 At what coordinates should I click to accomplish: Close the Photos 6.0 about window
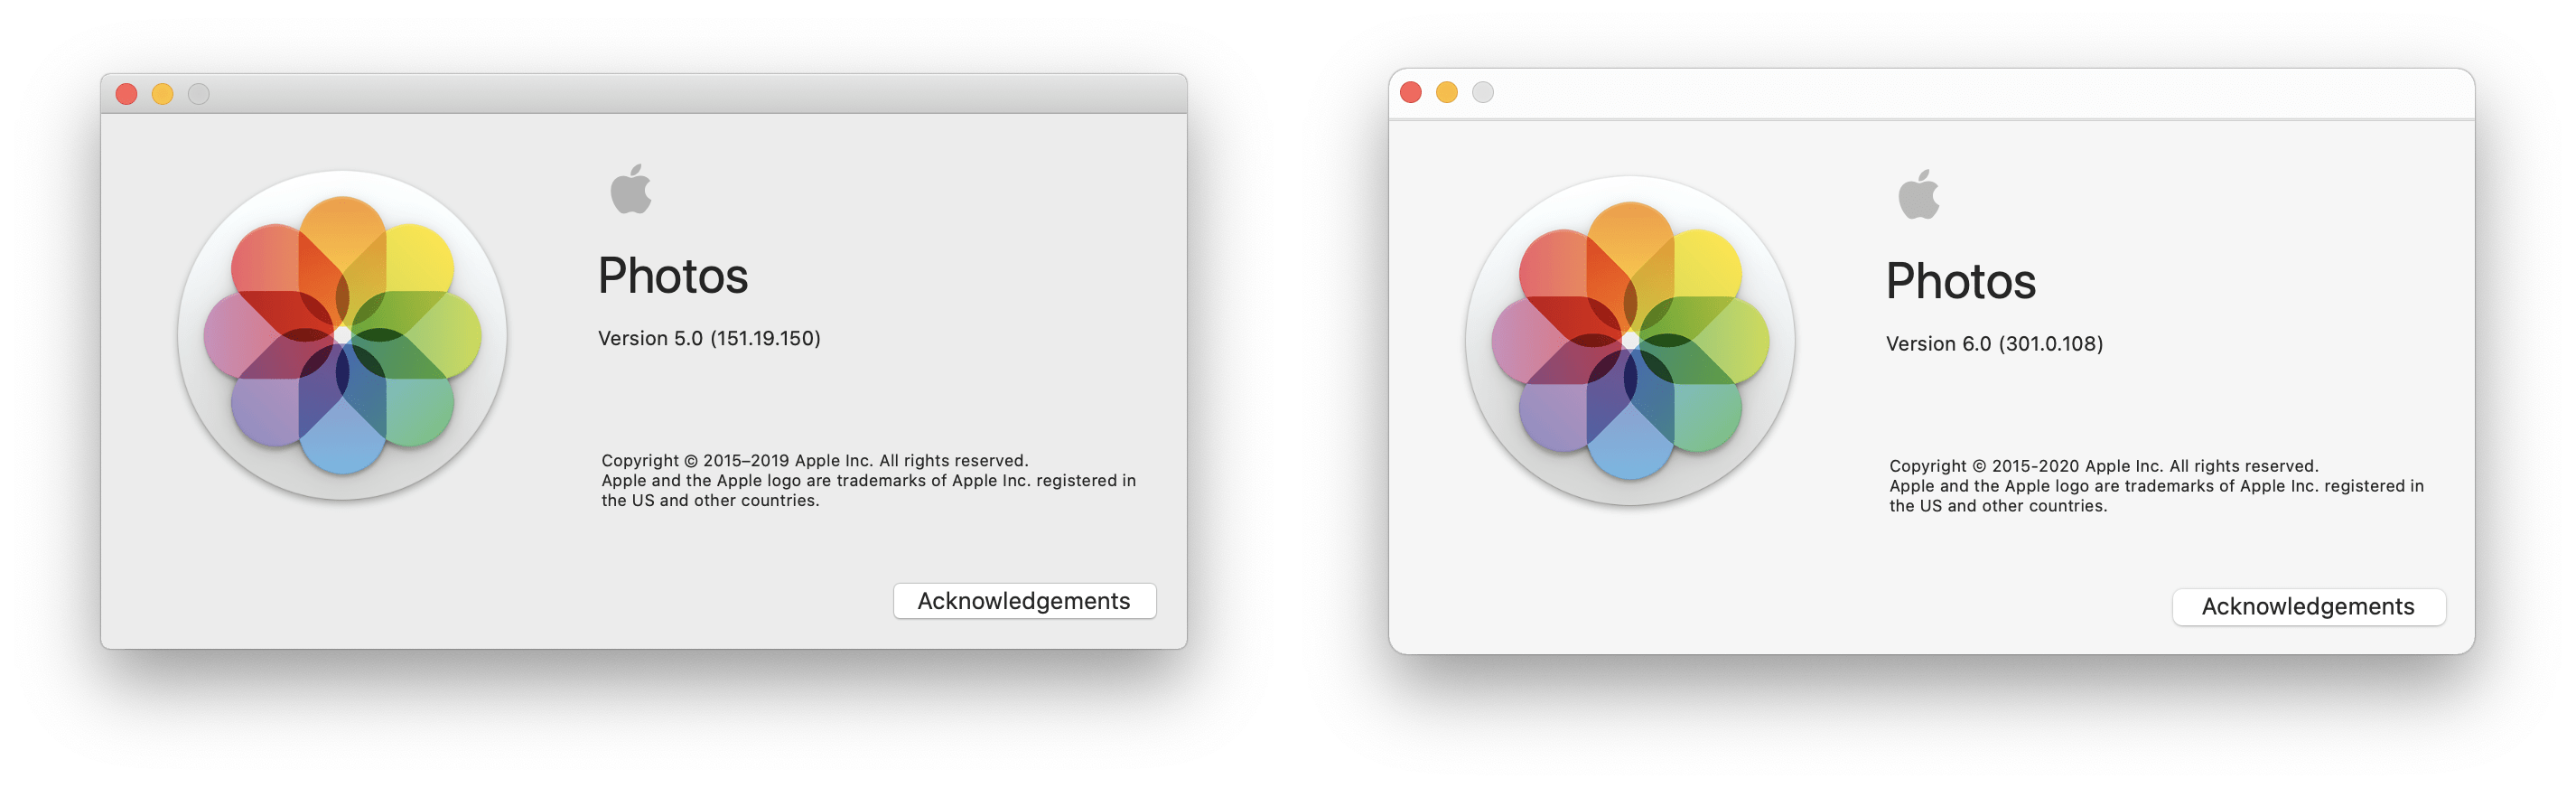click(1411, 92)
